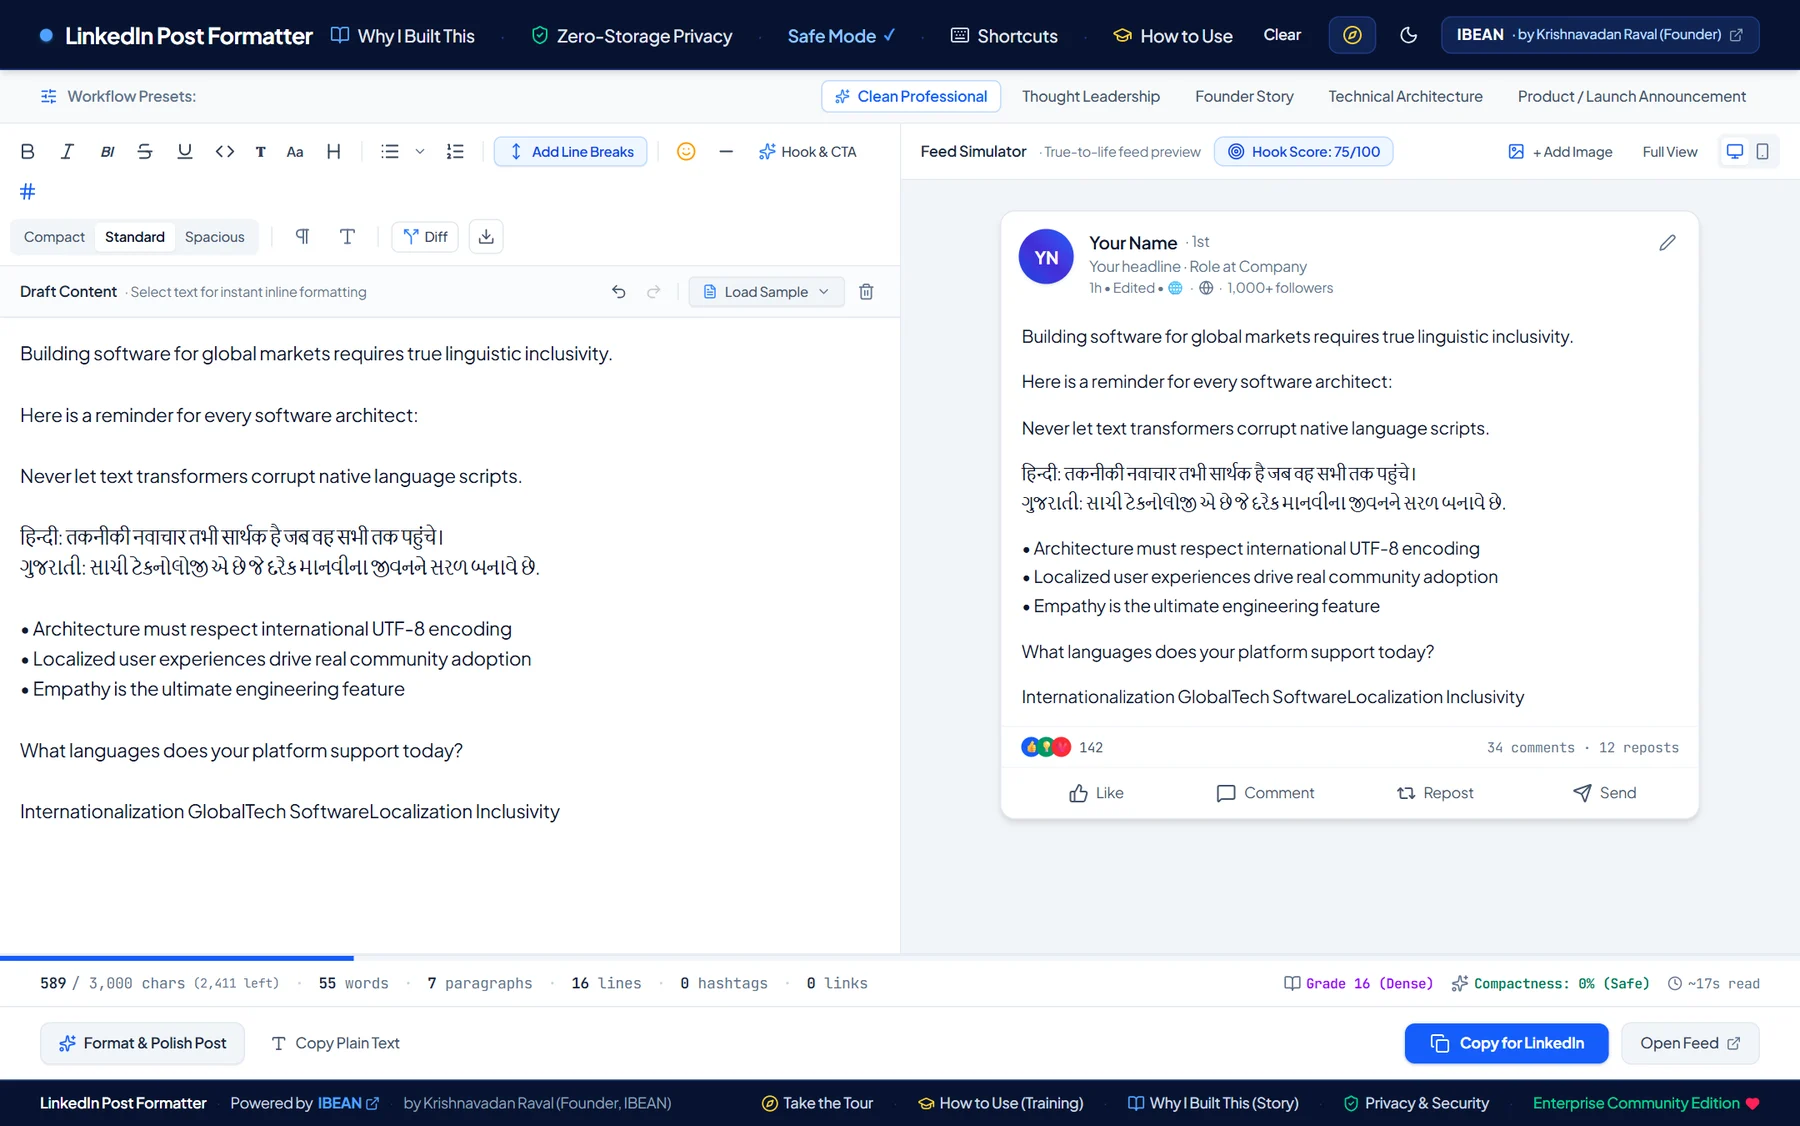Insert numbered list icon
The height and width of the screenshot is (1126, 1800).
click(455, 152)
